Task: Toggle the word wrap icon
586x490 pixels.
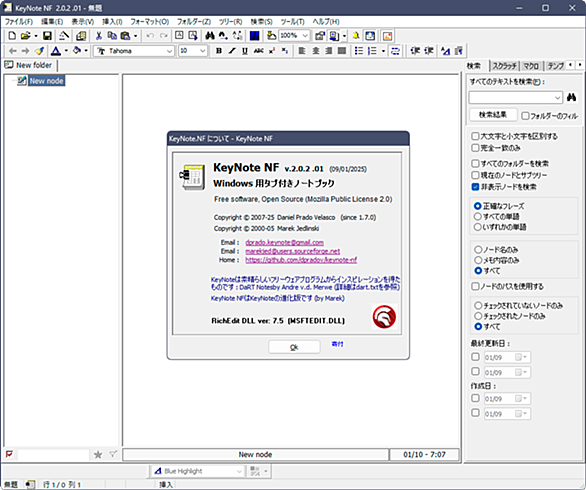Action: point(395,51)
